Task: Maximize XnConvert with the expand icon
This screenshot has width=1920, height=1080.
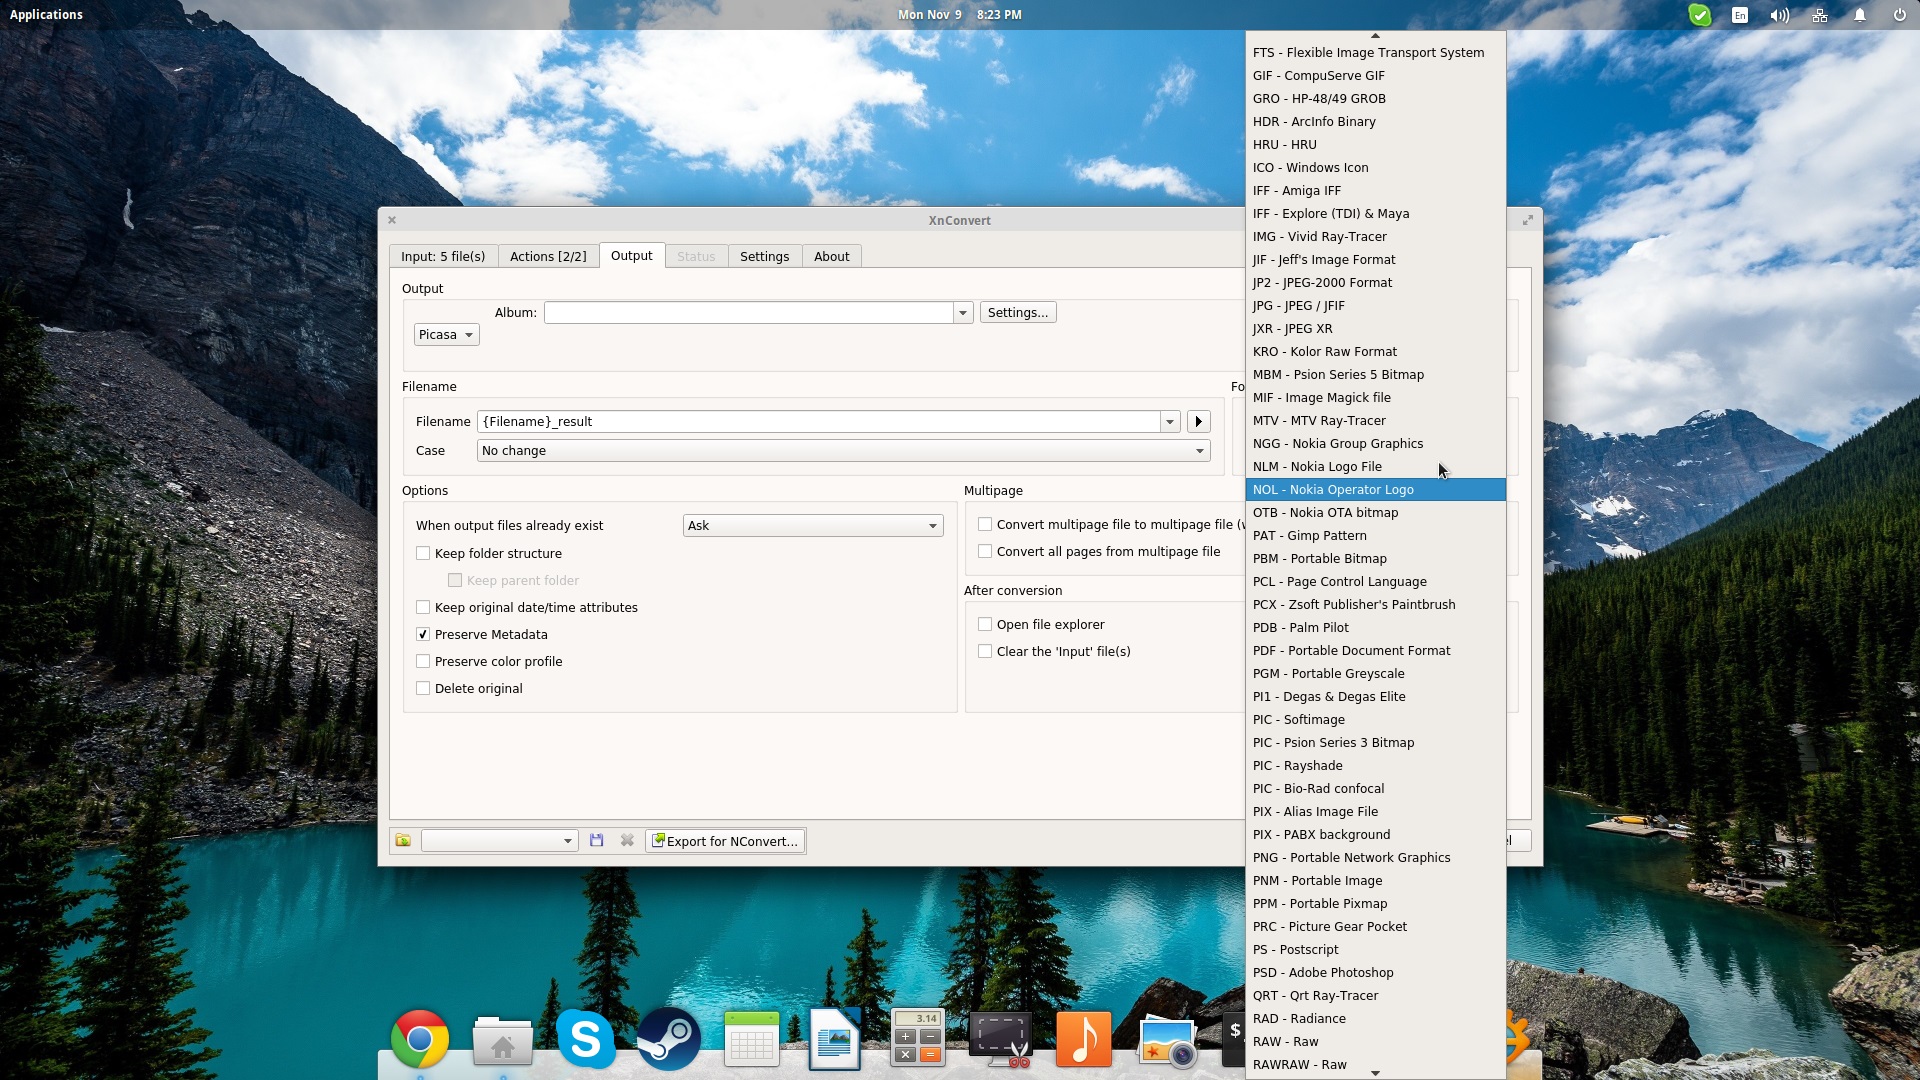Action: (x=1527, y=220)
